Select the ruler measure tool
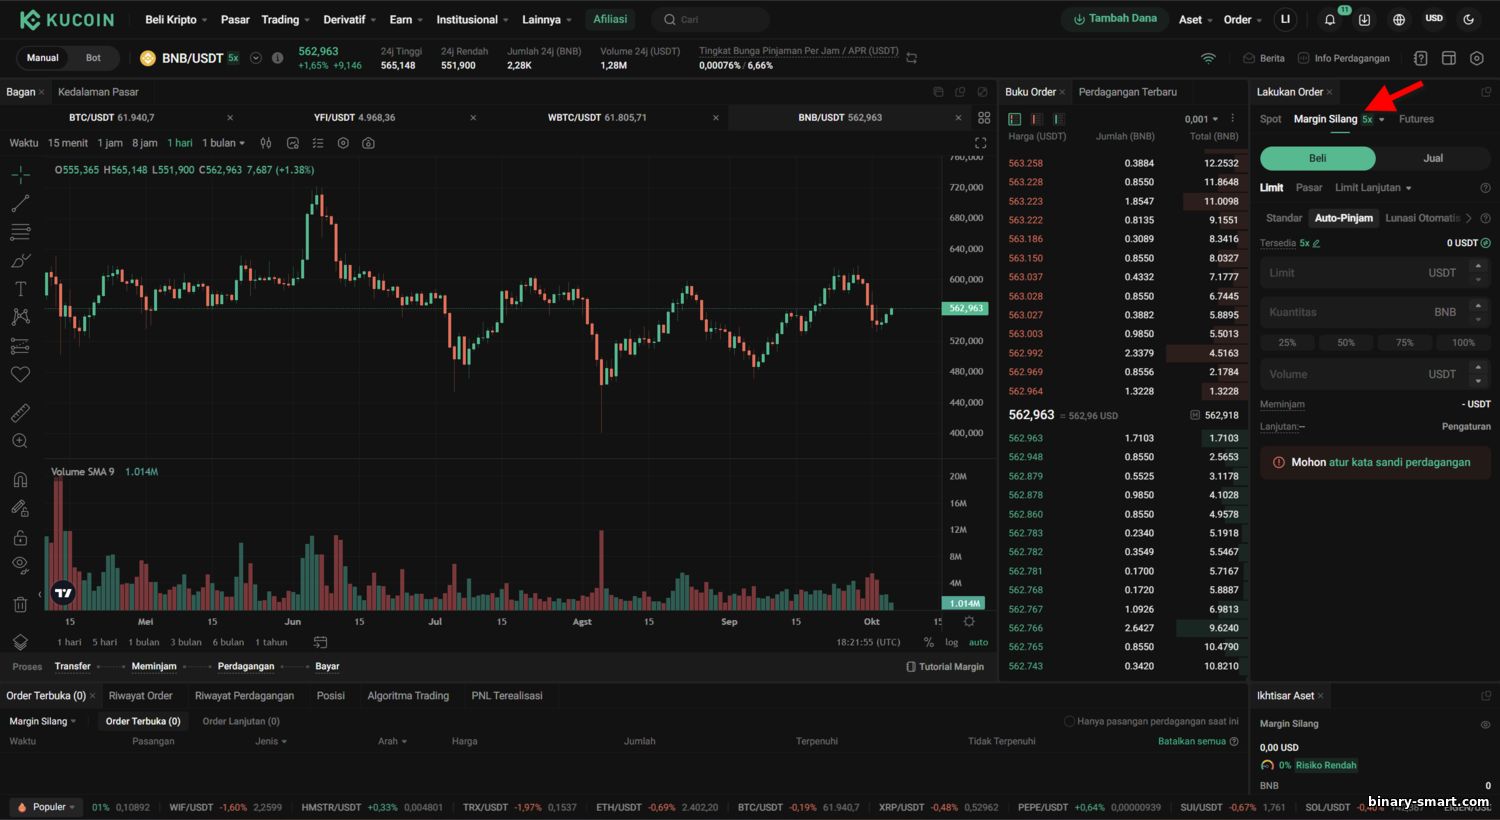1500x820 pixels. 20,412
